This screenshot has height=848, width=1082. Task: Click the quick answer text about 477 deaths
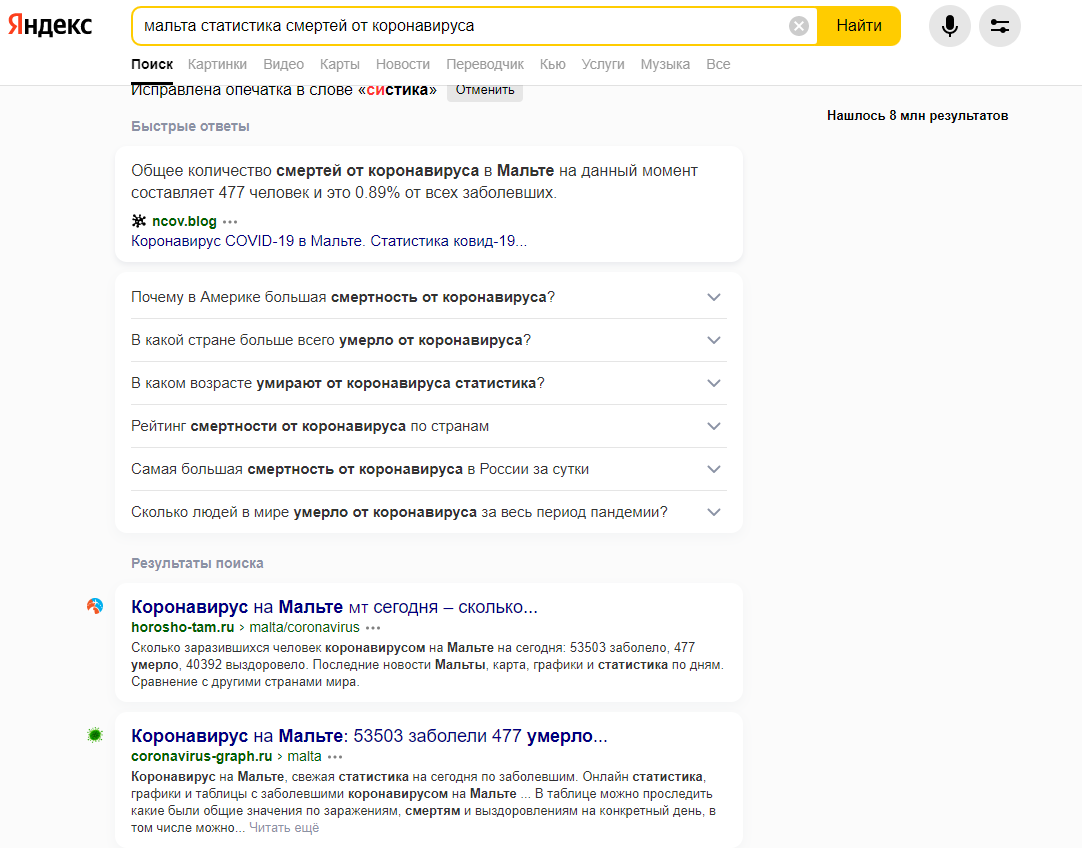[414, 181]
